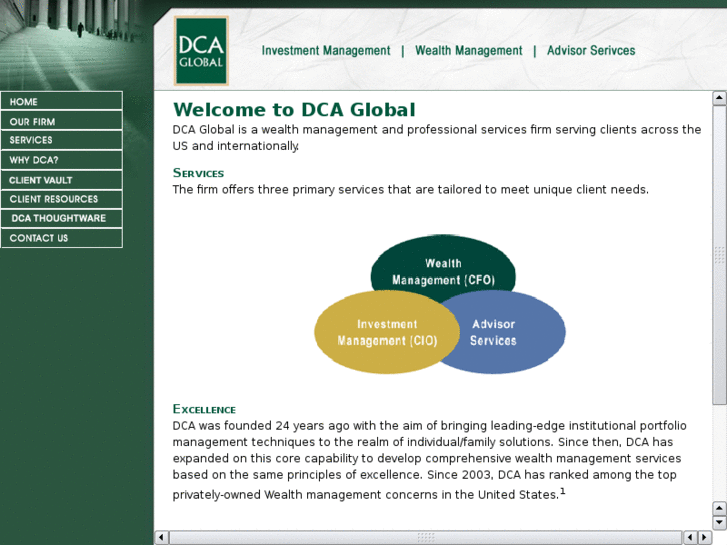
Task: Click the Welcome to DCA Global heading
Action: click(x=294, y=110)
